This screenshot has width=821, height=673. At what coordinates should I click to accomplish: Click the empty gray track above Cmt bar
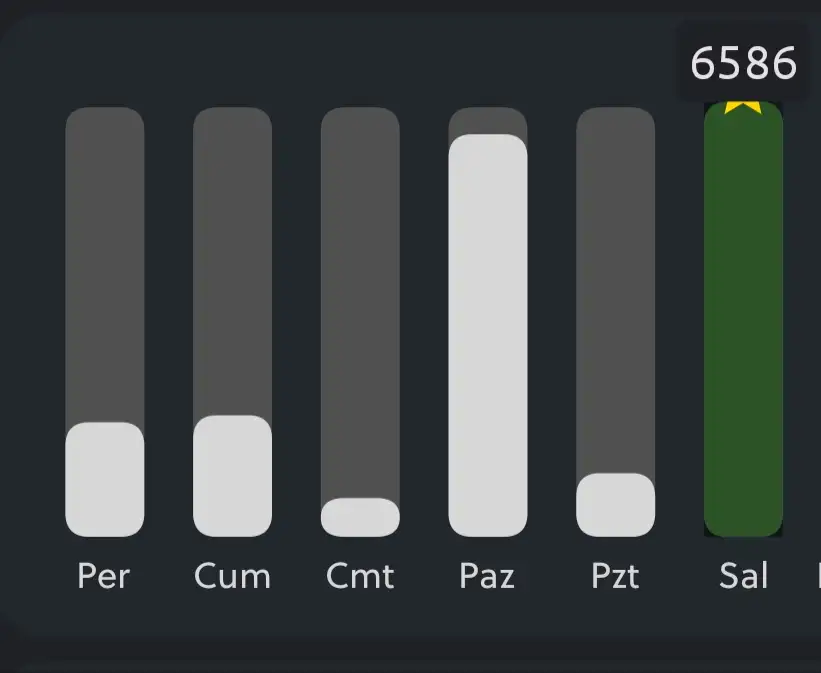[x=360, y=300]
